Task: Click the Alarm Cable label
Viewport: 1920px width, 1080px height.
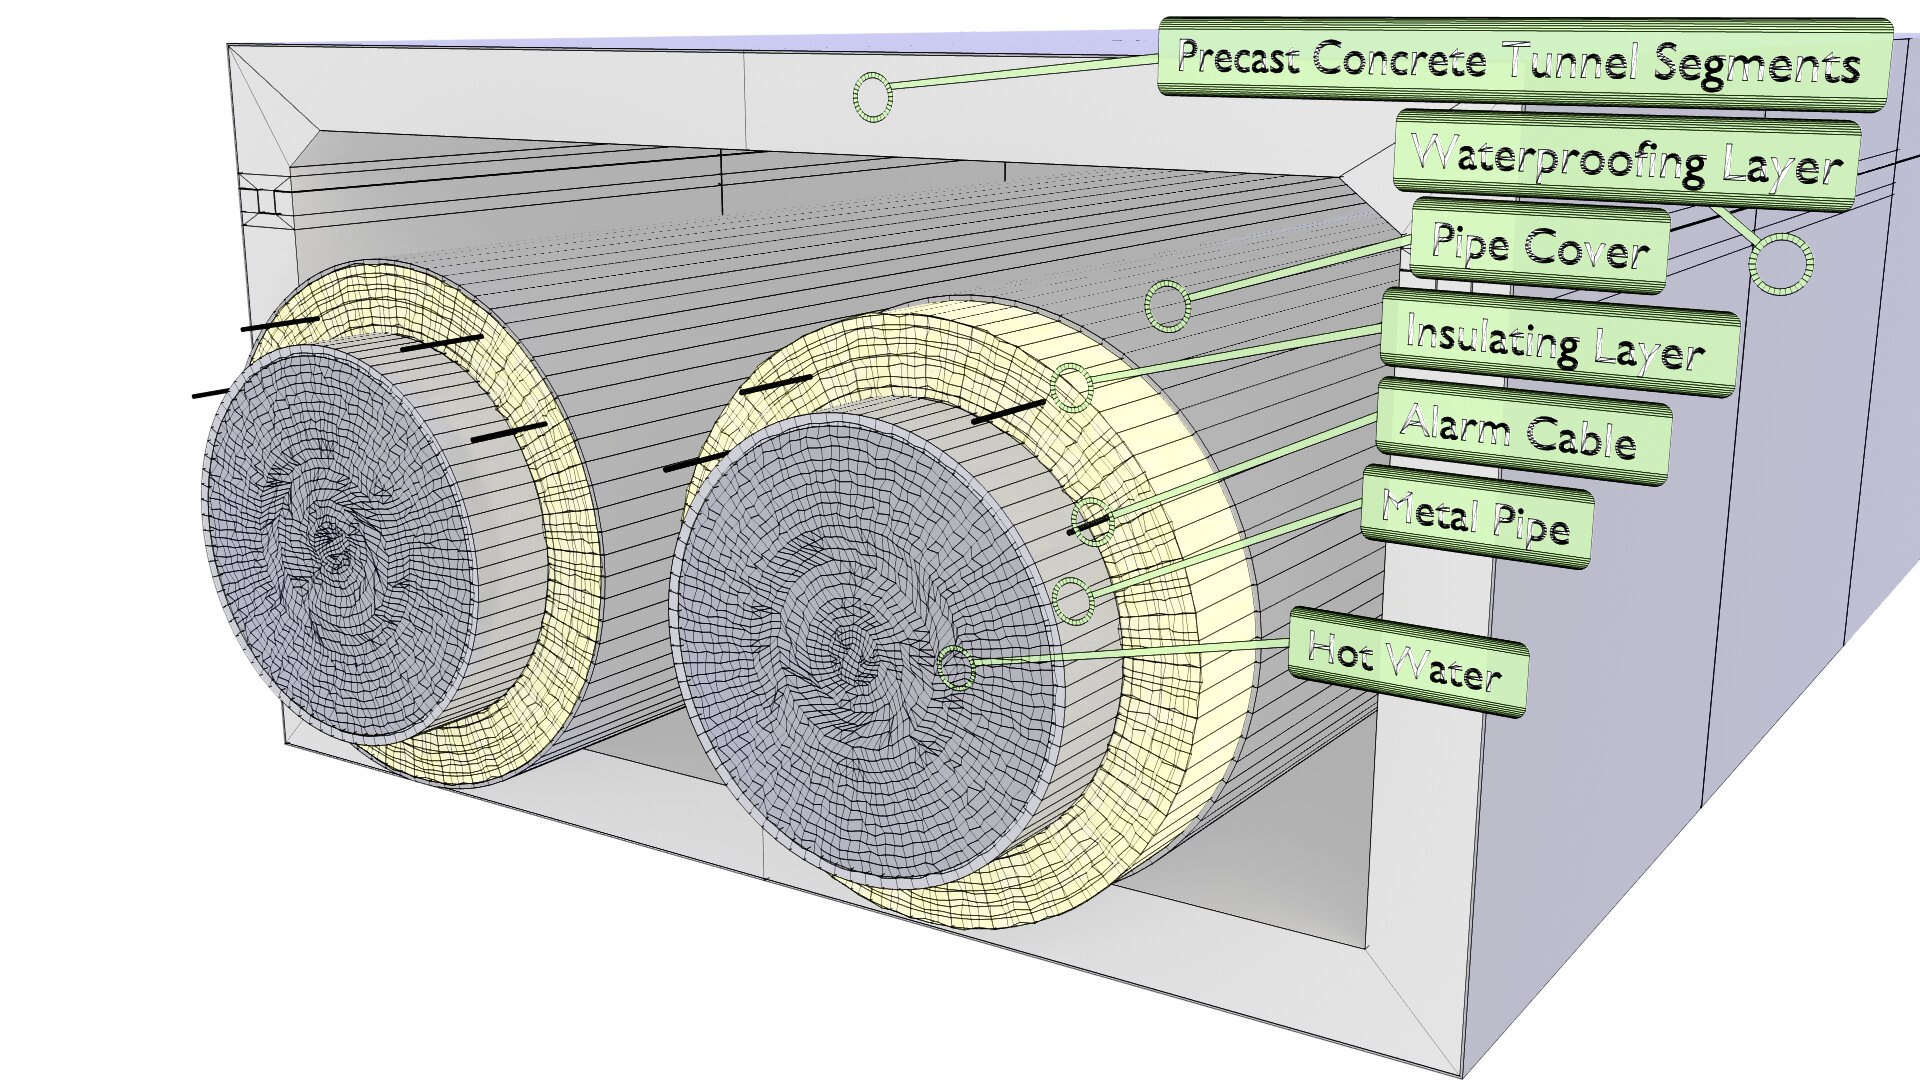Action: click(x=1521, y=431)
